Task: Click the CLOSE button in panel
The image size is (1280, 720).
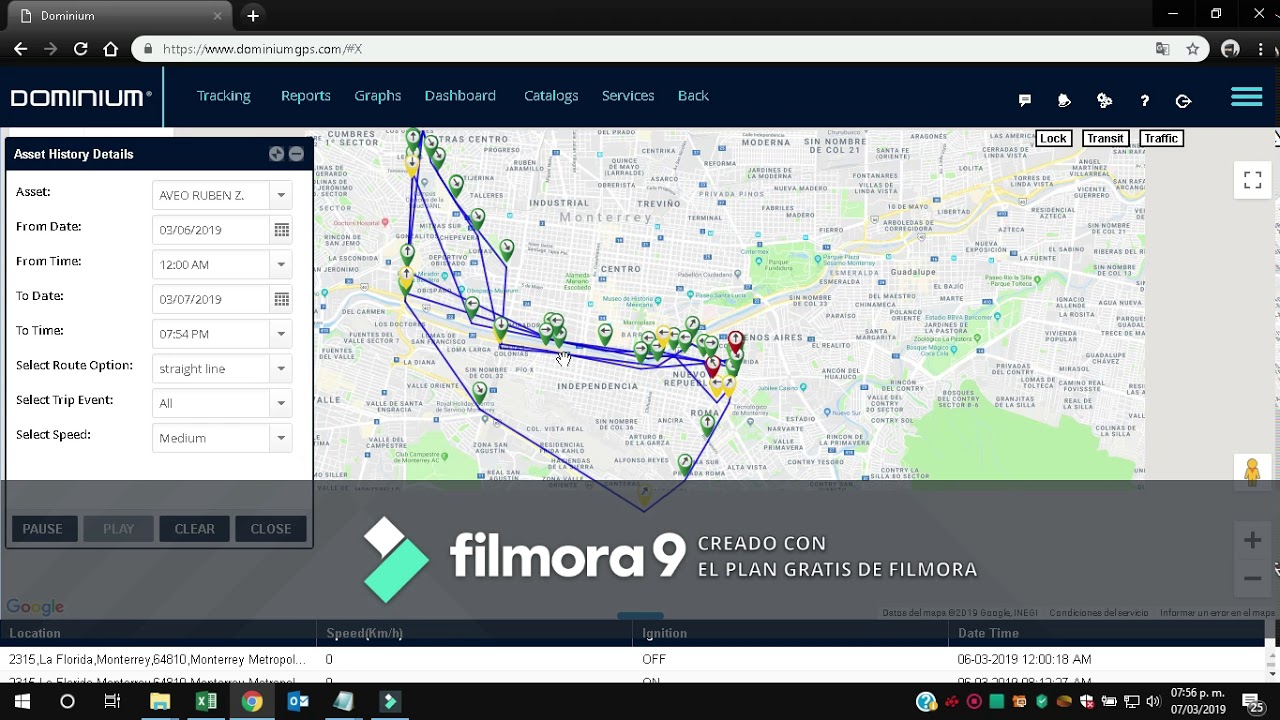Action: pyautogui.click(x=270, y=529)
